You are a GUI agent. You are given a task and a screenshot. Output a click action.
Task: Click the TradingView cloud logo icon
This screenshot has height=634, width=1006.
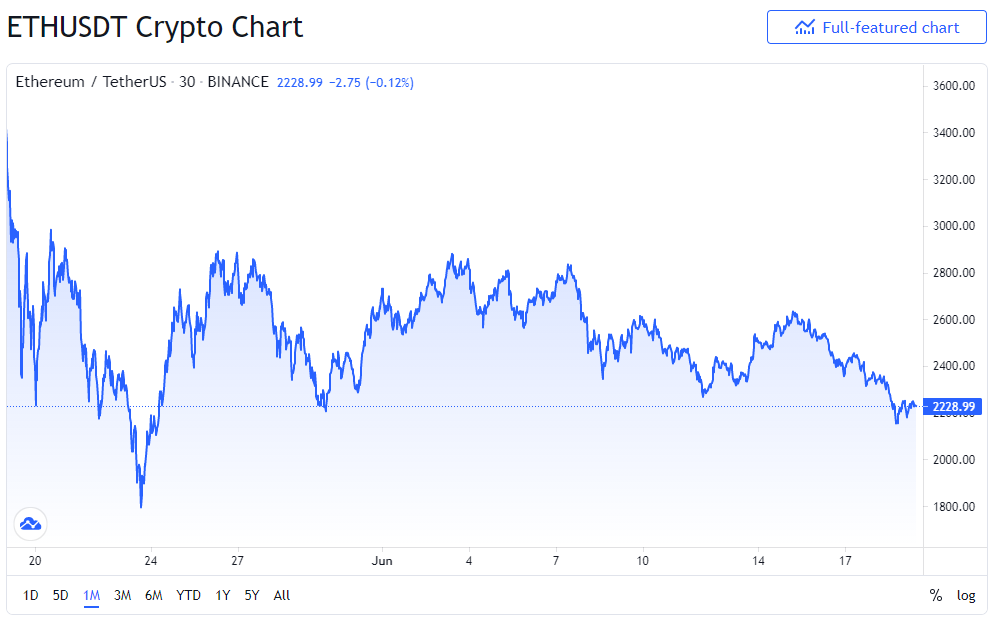point(30,524)
